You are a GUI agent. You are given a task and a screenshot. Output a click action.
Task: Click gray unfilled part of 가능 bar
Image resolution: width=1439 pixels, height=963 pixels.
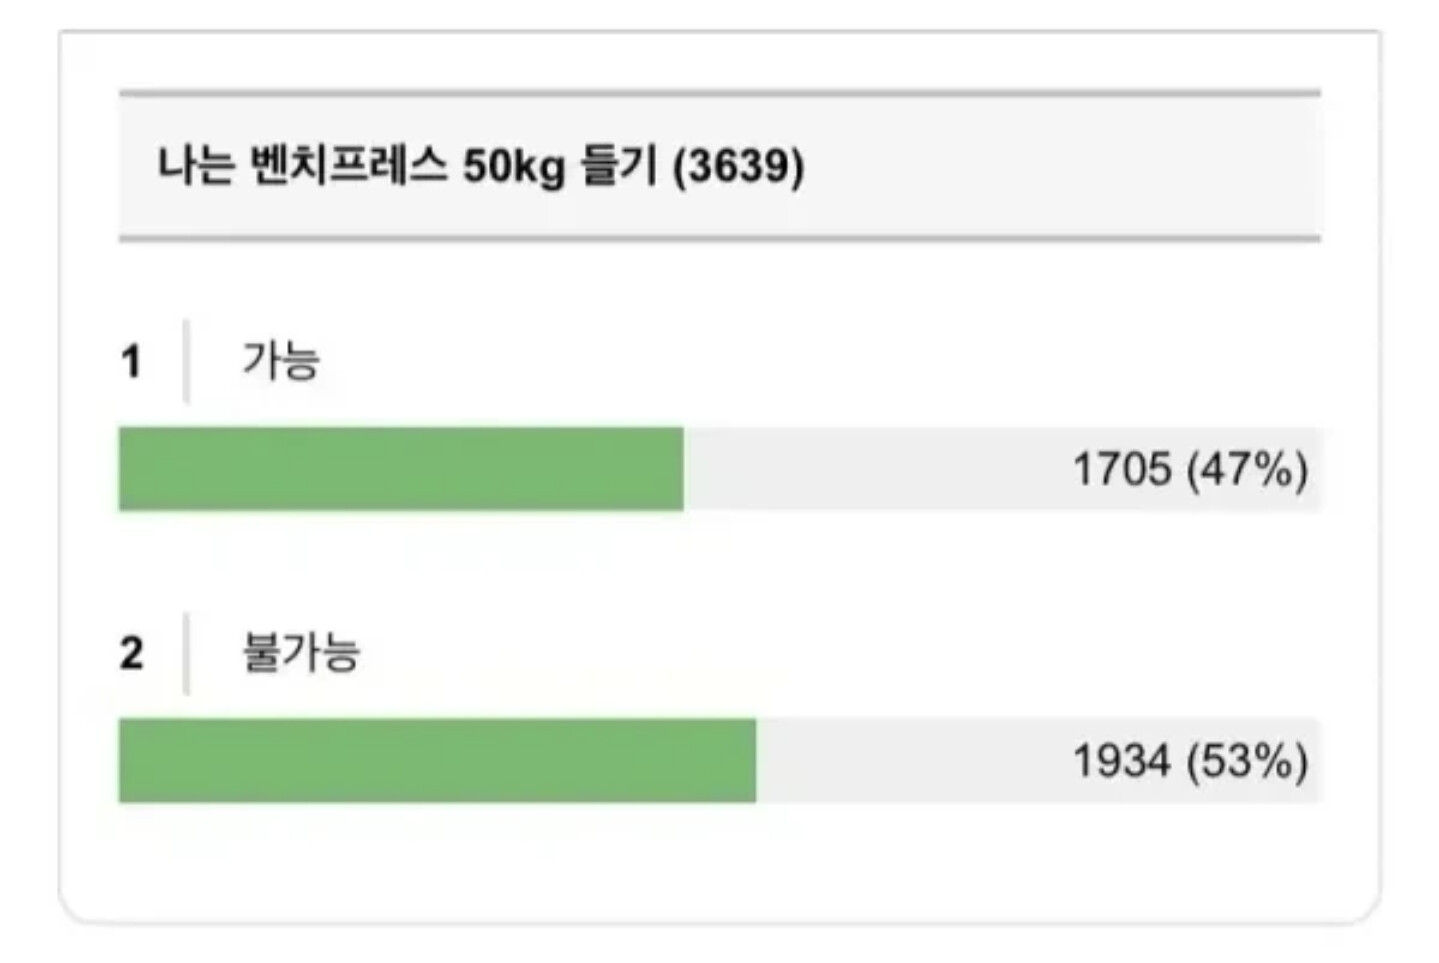(x=1002, y=469)
